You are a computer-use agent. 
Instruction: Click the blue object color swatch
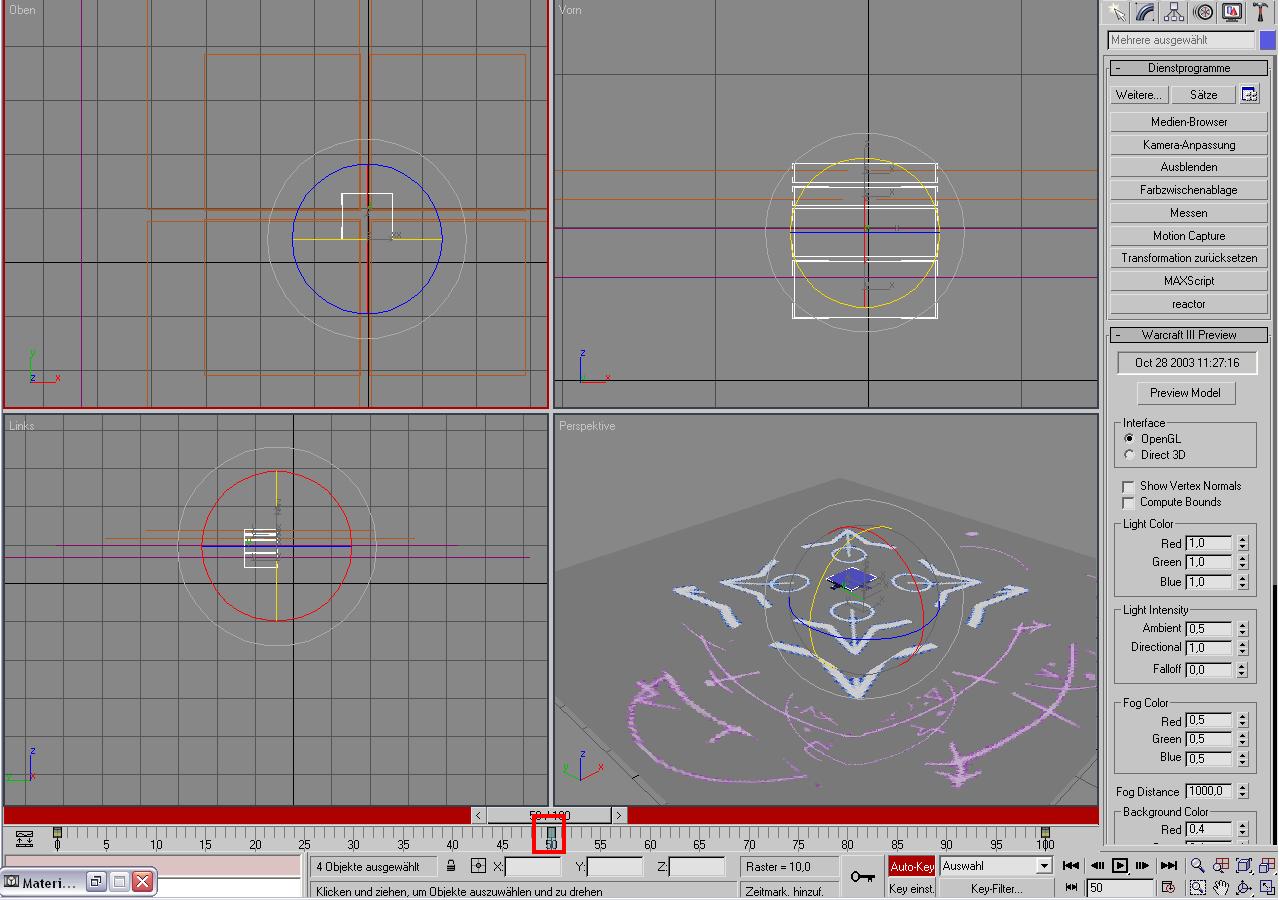[1267, 40]
